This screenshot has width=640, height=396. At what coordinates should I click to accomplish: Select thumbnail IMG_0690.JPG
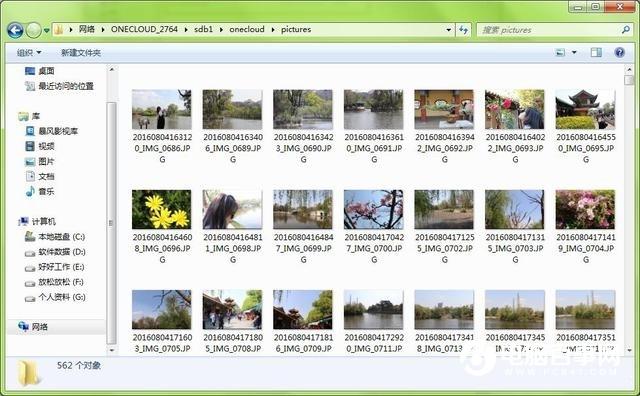click(x=303, y=109)
